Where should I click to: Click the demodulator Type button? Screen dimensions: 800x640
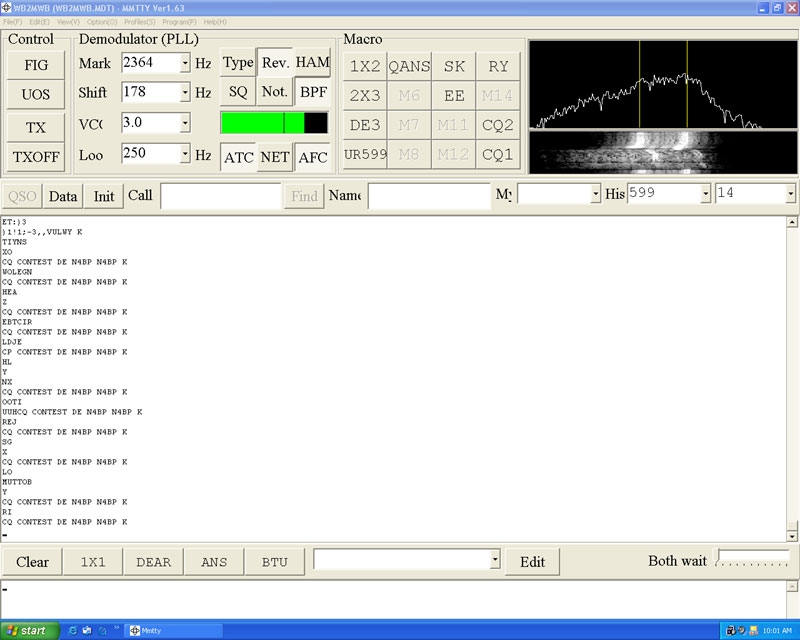[x=238, y=62]
